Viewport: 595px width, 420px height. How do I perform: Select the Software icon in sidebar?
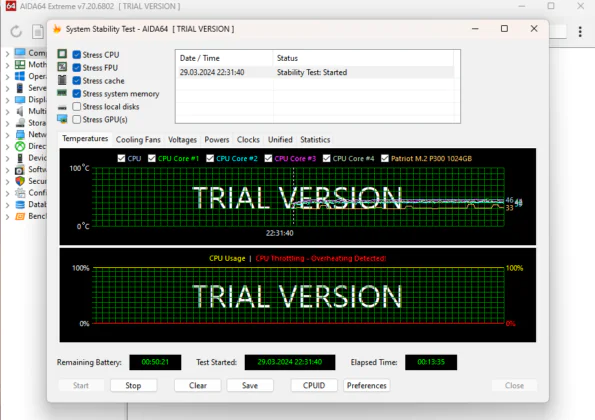(x=20, y=170)
